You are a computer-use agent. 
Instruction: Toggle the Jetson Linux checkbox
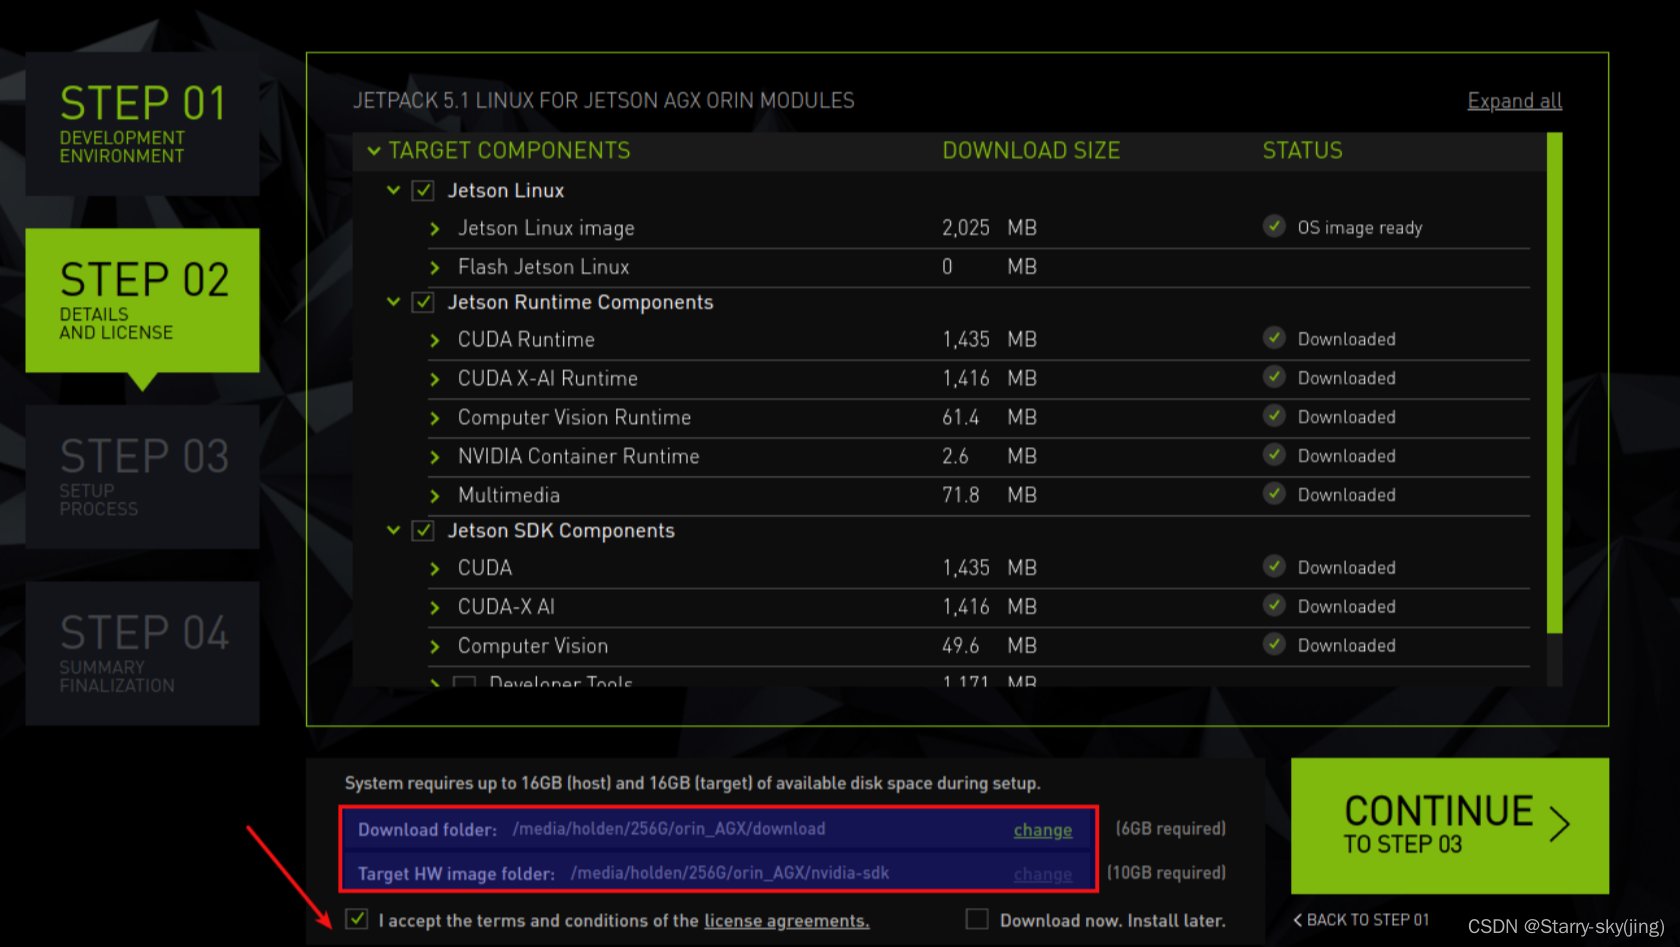[x=423, y=190]
